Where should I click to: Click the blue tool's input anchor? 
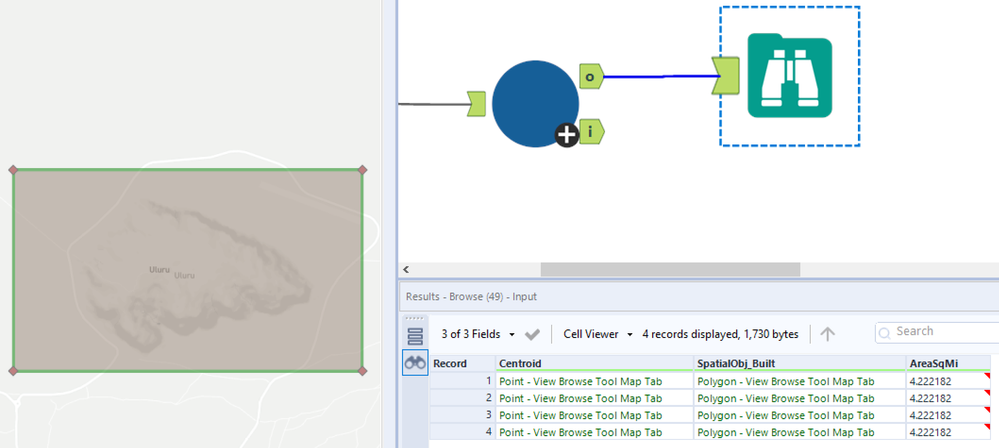[476, 104]
